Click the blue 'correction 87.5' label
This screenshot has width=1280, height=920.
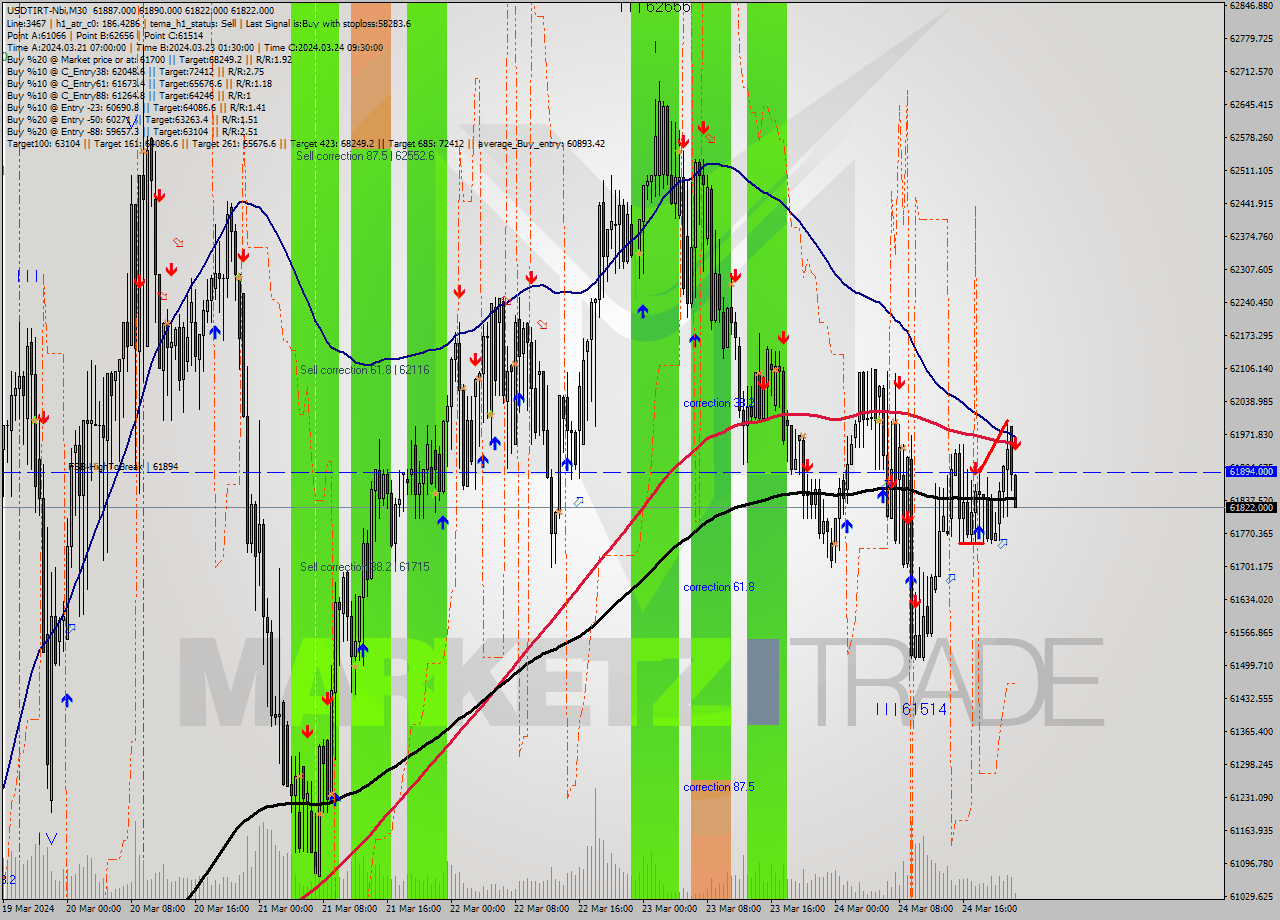click(719, 787)
